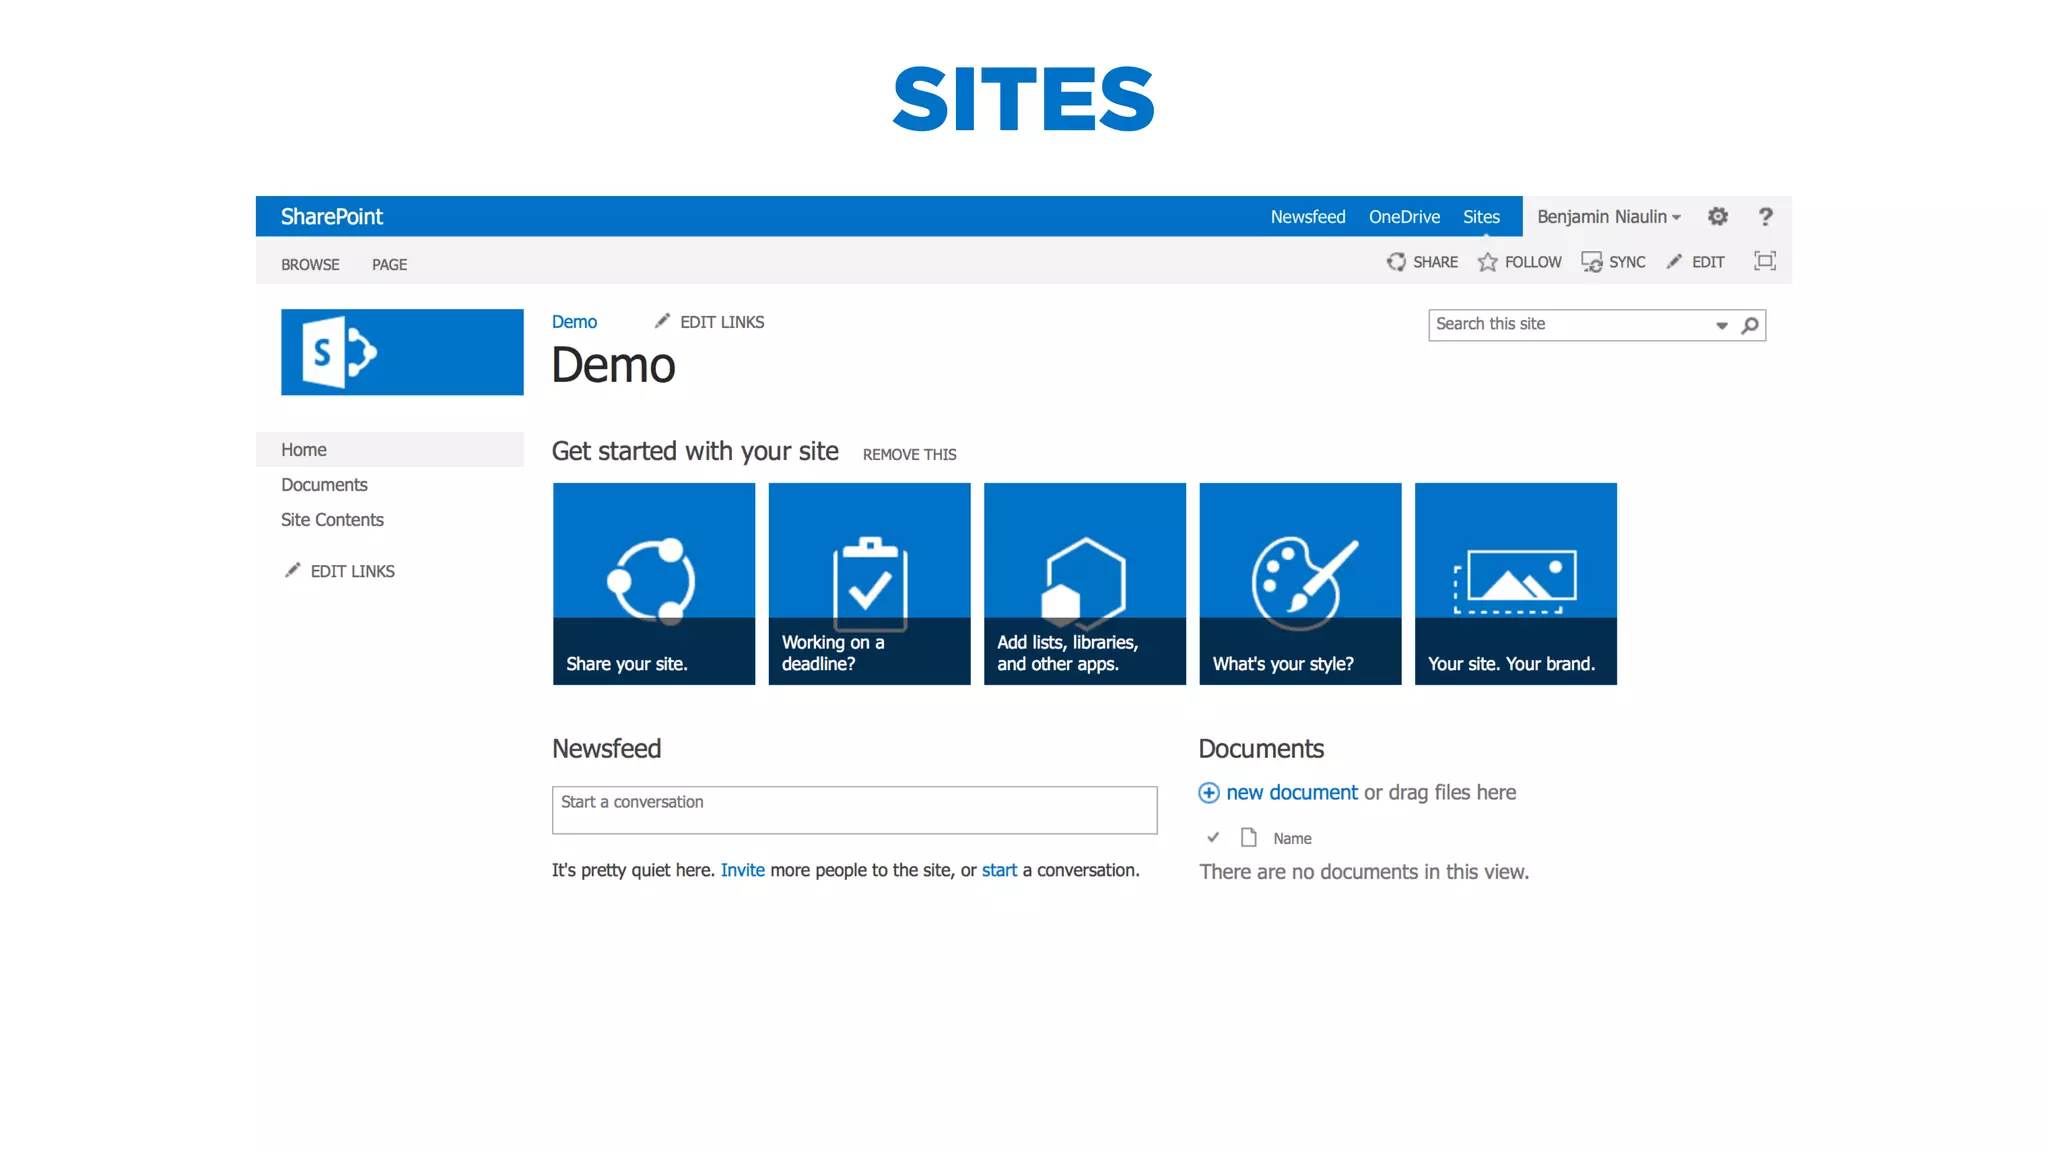The width and height of the screenshot is (2048, 1152).
Task: Open the search scope dropdown arrow
Action: tap(1722, 325)
